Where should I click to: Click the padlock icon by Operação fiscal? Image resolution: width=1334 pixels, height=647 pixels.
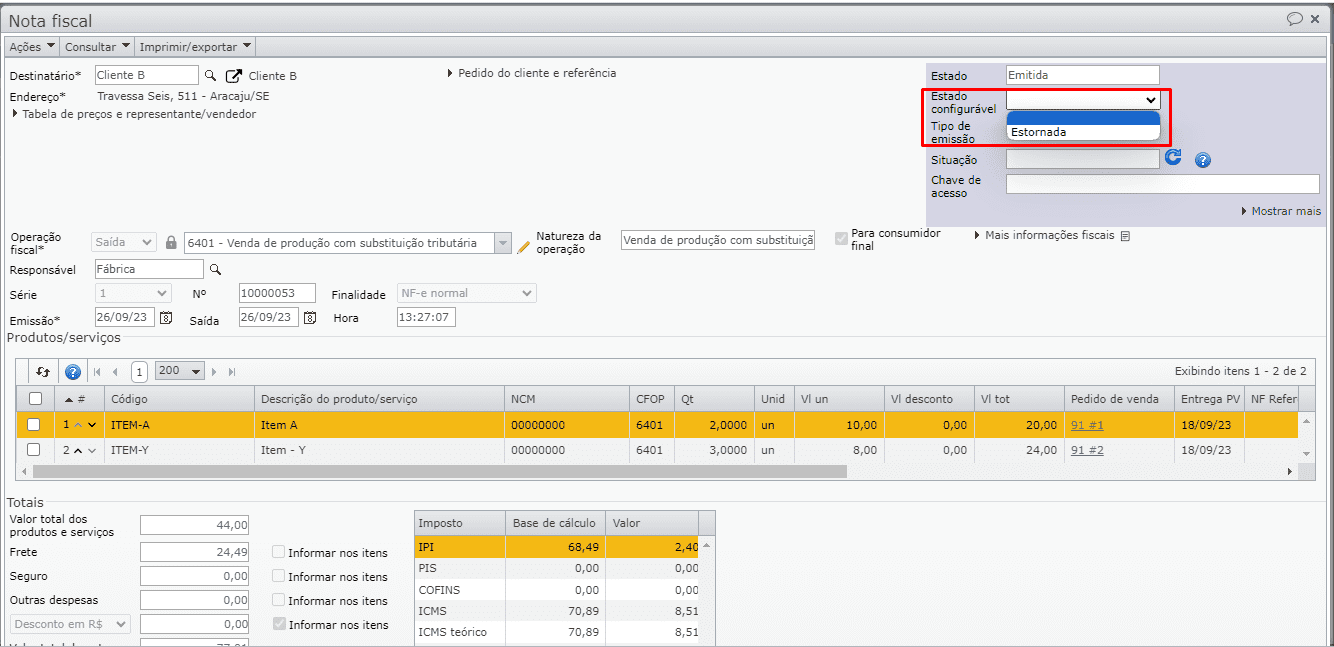click(171, 243)
